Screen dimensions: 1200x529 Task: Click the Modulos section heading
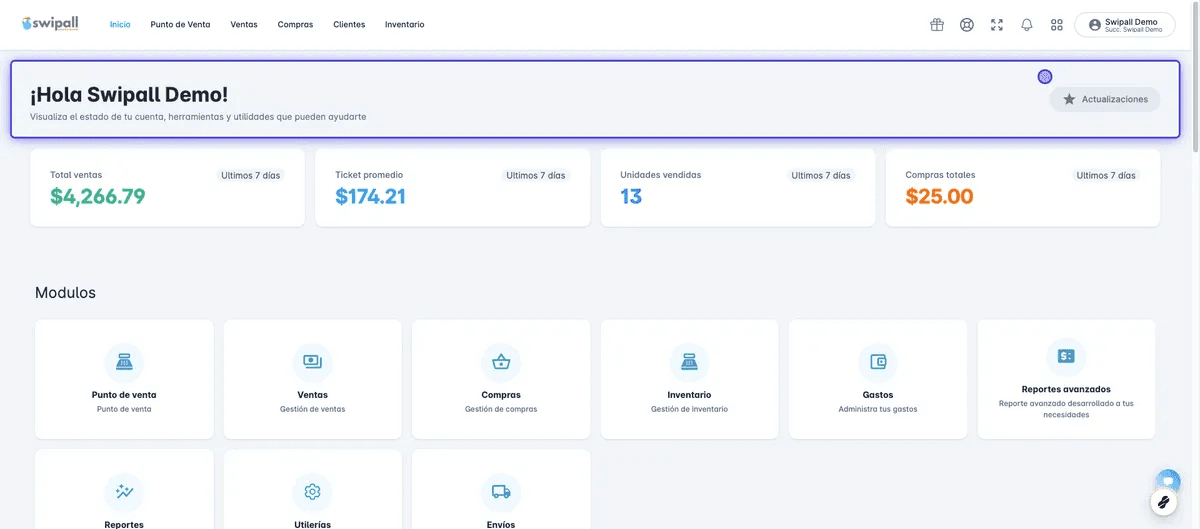coord(65,293)
